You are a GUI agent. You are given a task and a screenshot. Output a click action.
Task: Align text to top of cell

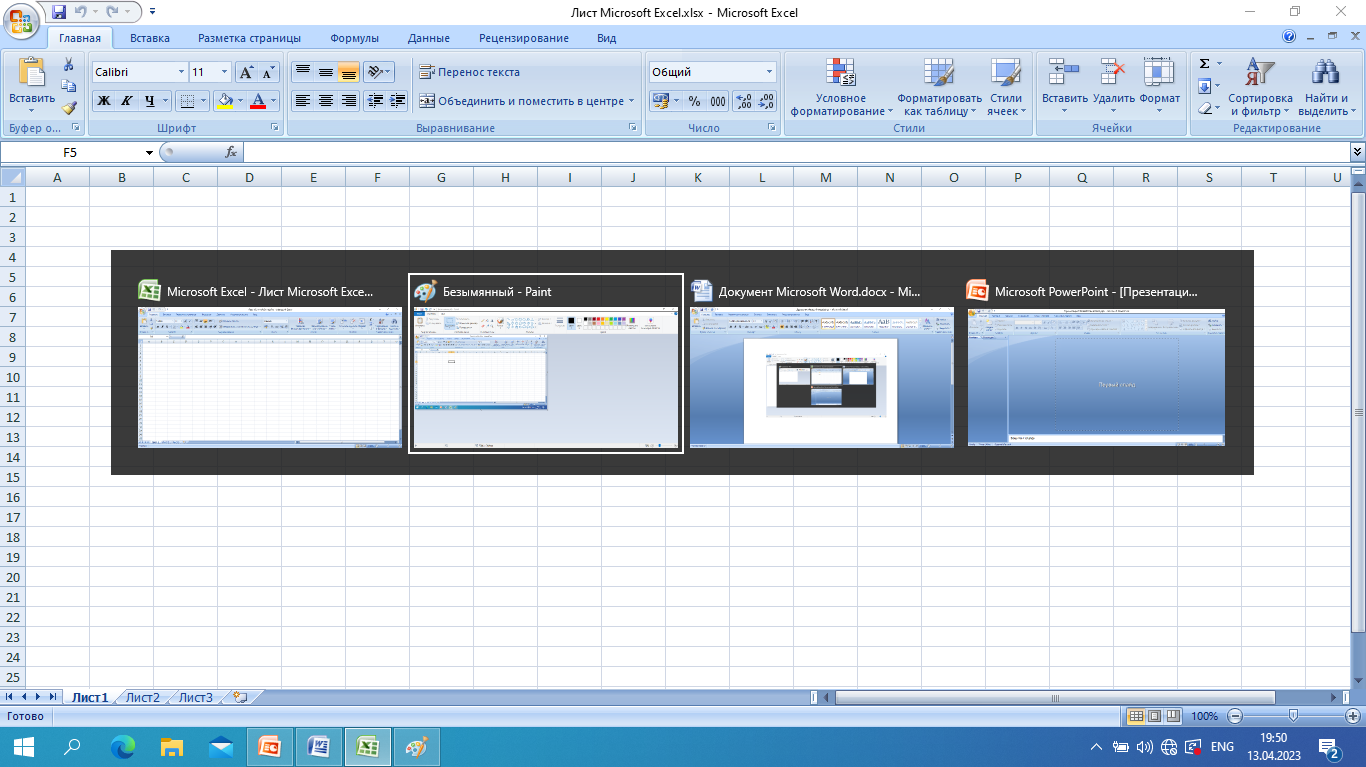click(x=303, y=72)
